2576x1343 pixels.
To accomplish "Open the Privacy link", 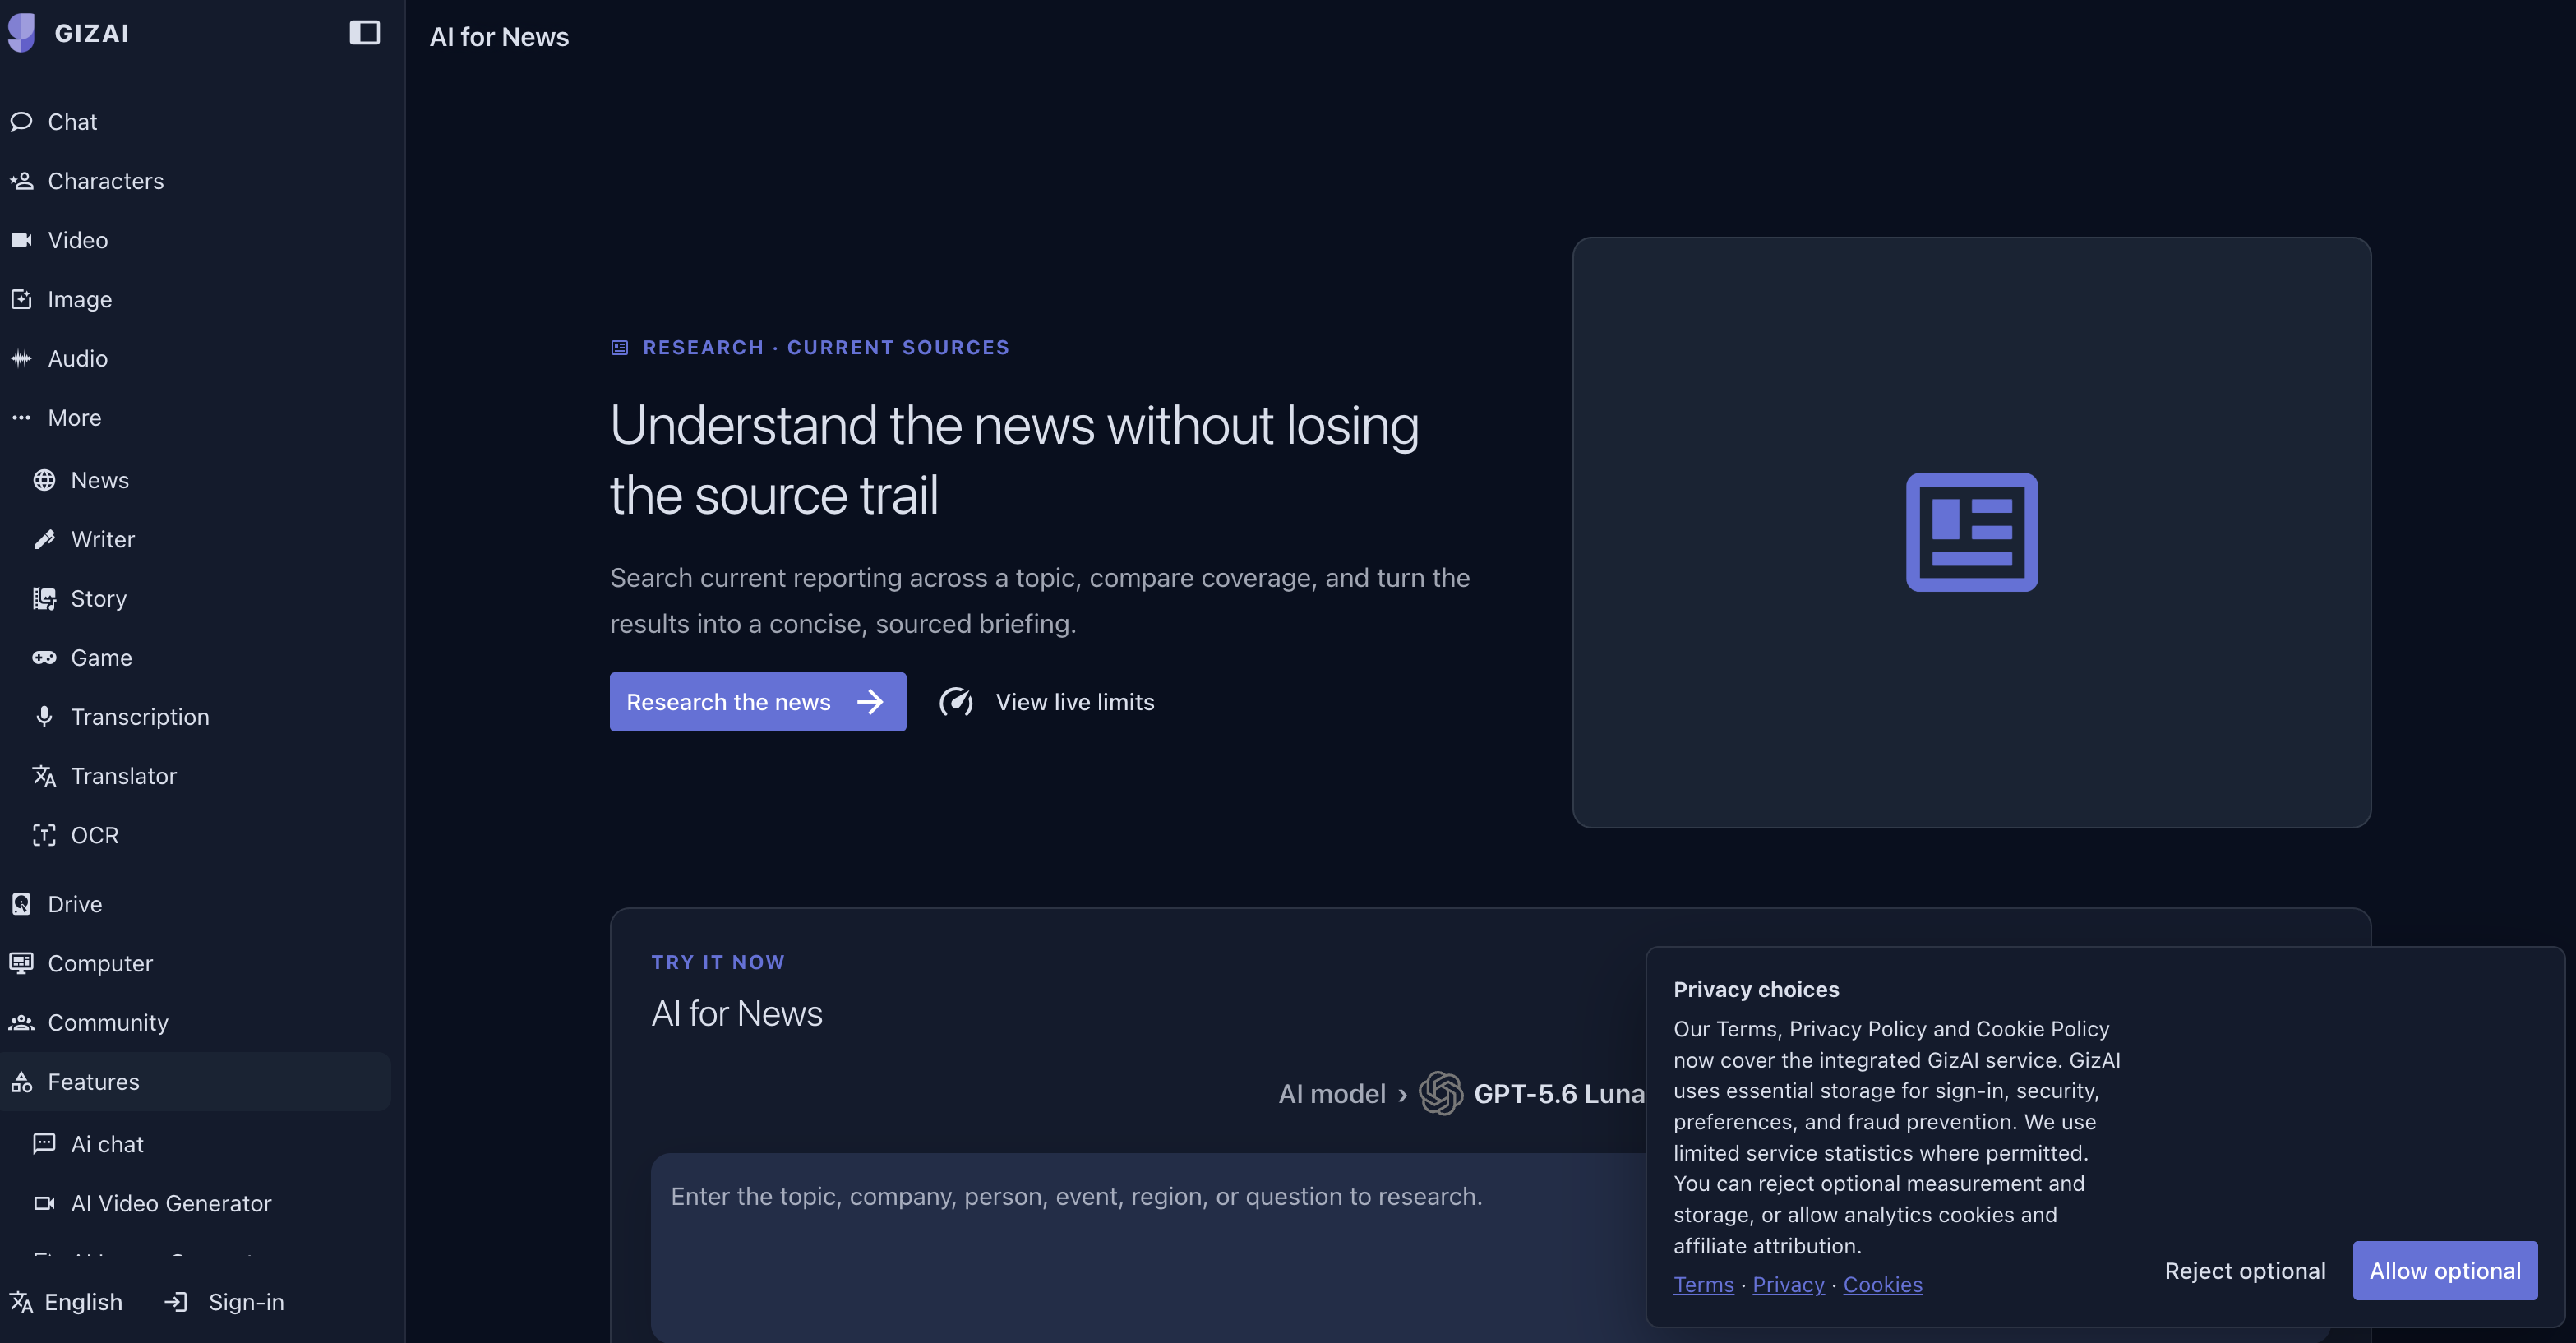I will 1788,1285.
